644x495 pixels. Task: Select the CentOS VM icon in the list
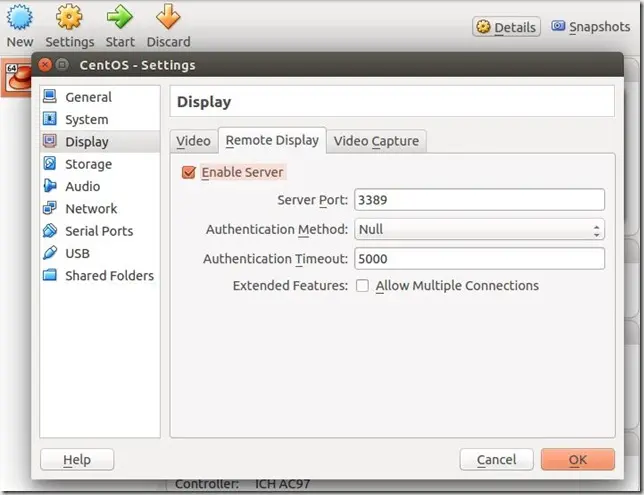point(17,77)
